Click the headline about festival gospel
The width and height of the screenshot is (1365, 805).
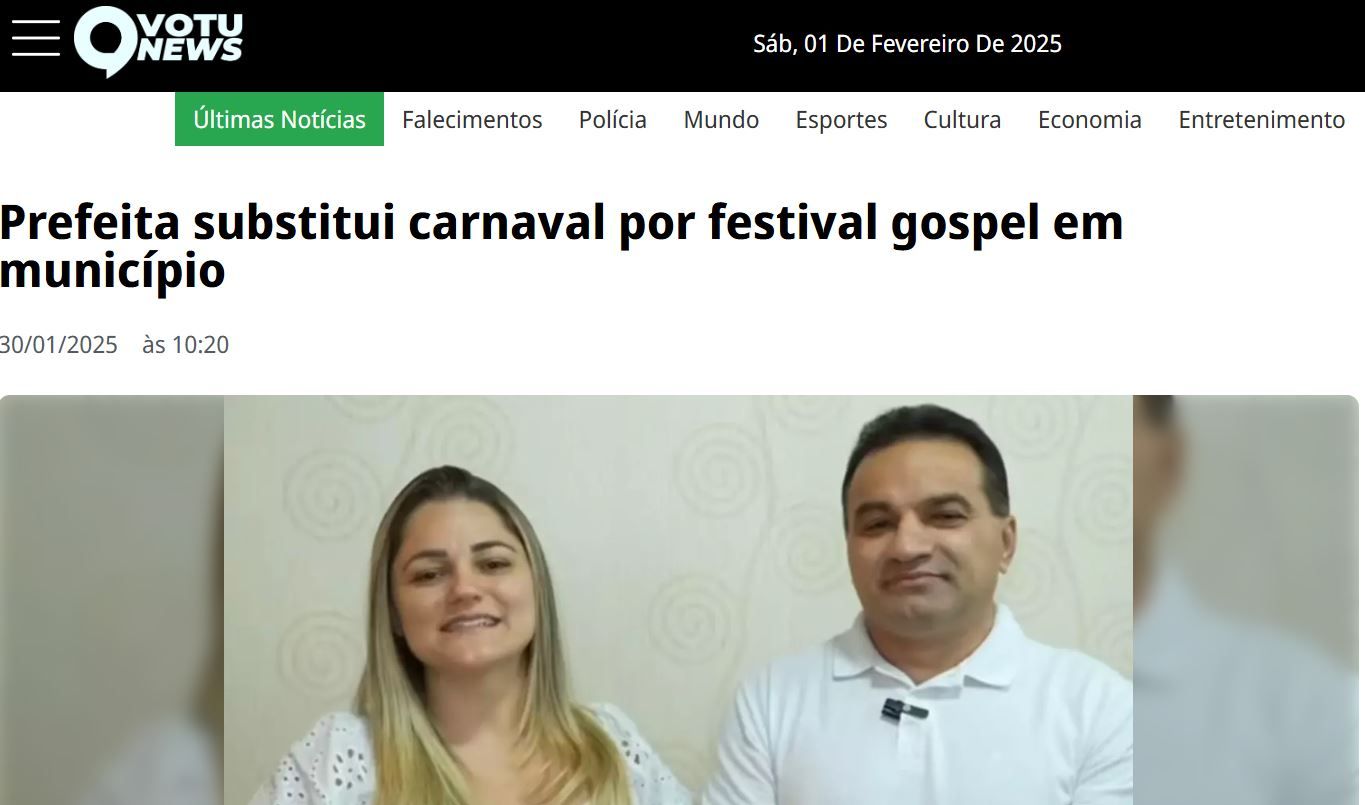(x=562, y=246)
